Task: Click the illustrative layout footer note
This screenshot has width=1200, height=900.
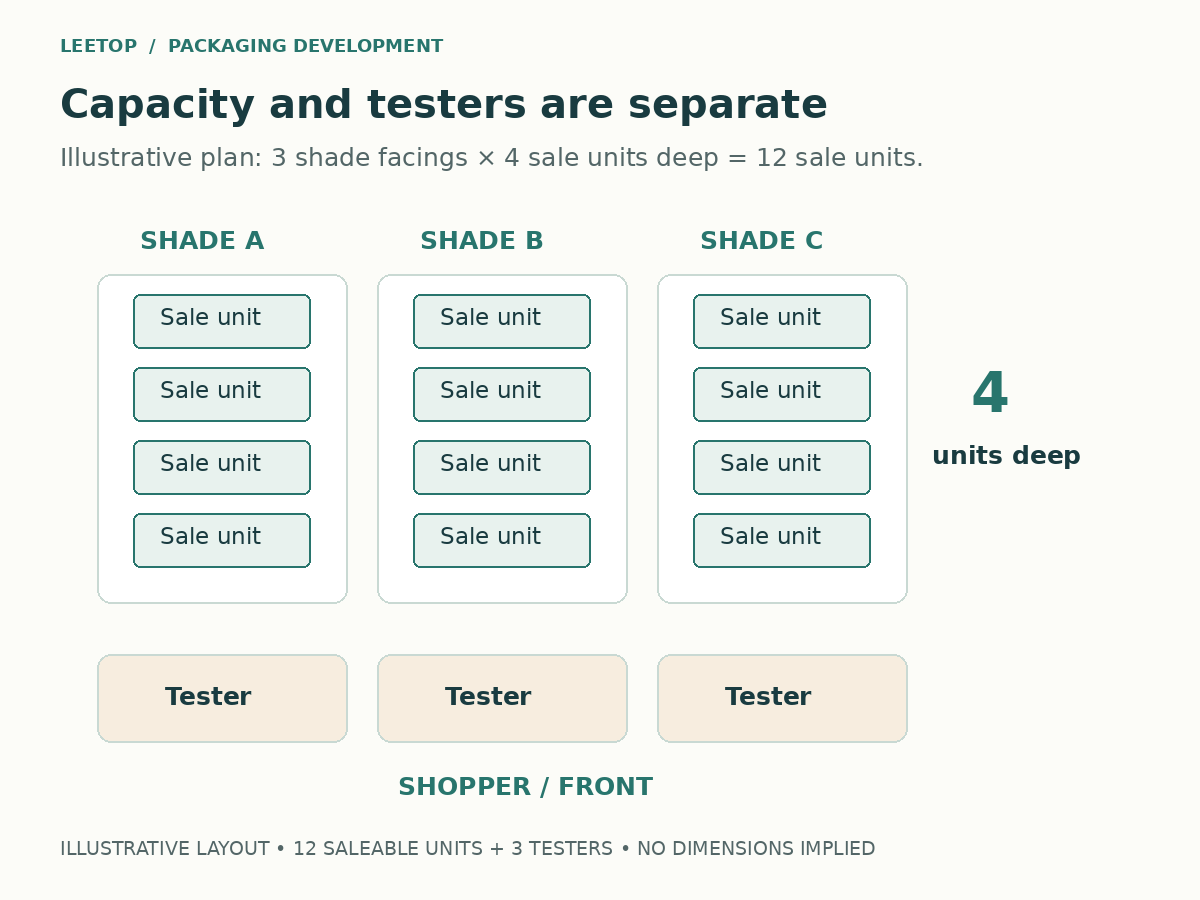Action: pos(467,849)
